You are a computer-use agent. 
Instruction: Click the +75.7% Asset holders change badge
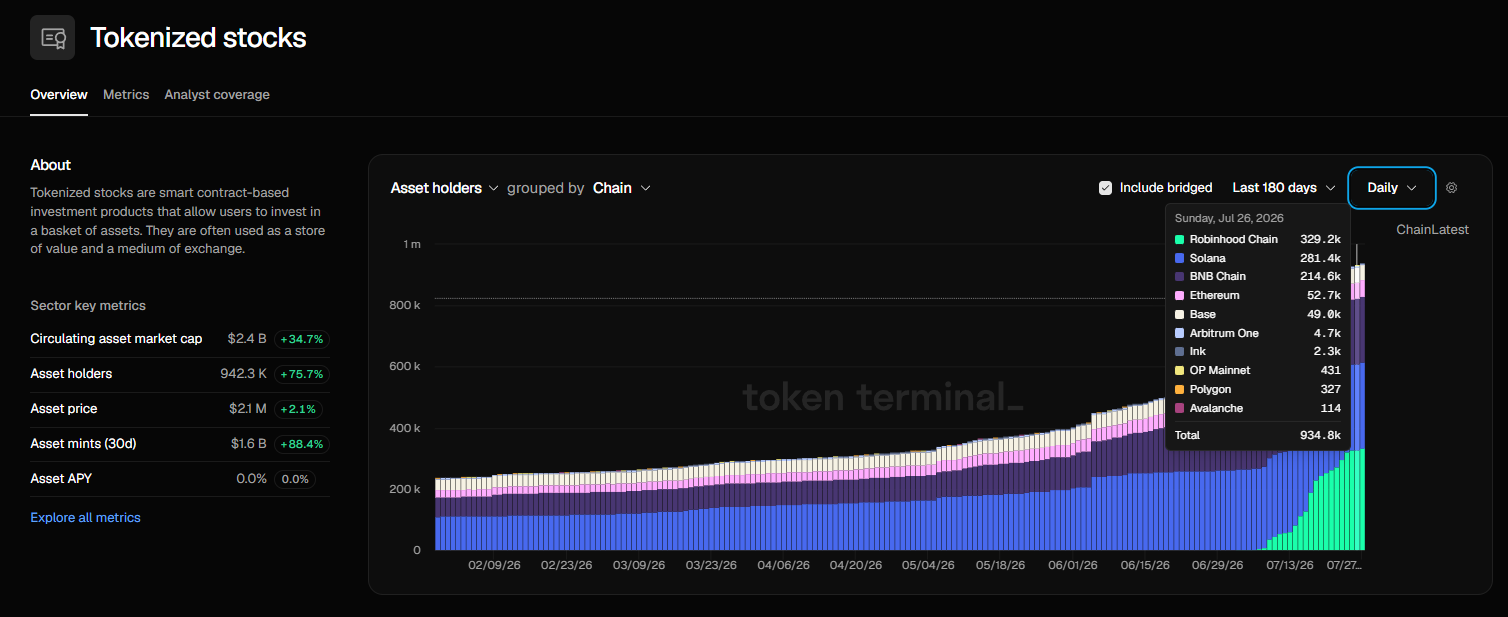pos(301,374)
